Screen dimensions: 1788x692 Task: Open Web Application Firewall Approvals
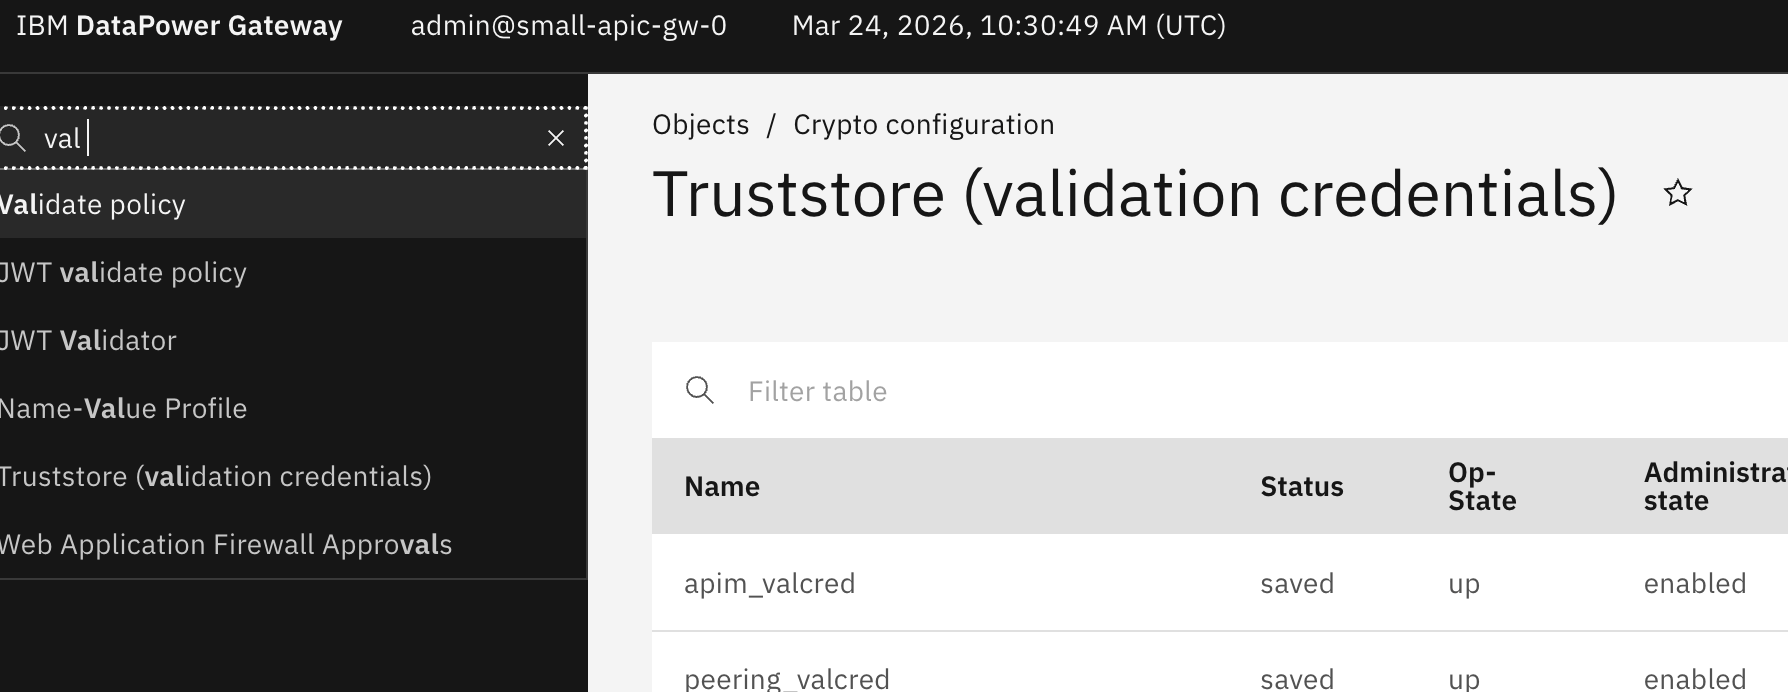(226, 545)
